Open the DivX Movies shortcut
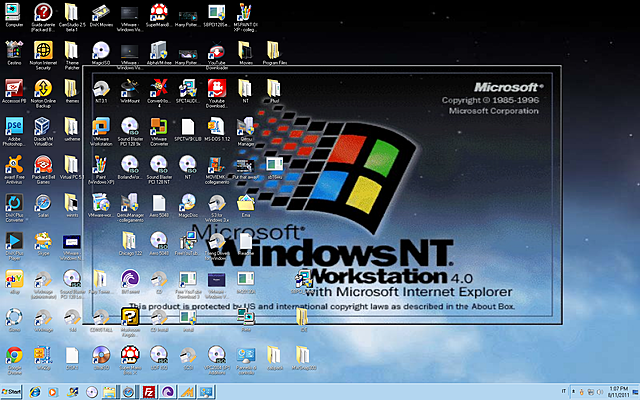Screen dimensions: 640x400 pos(101,15)
